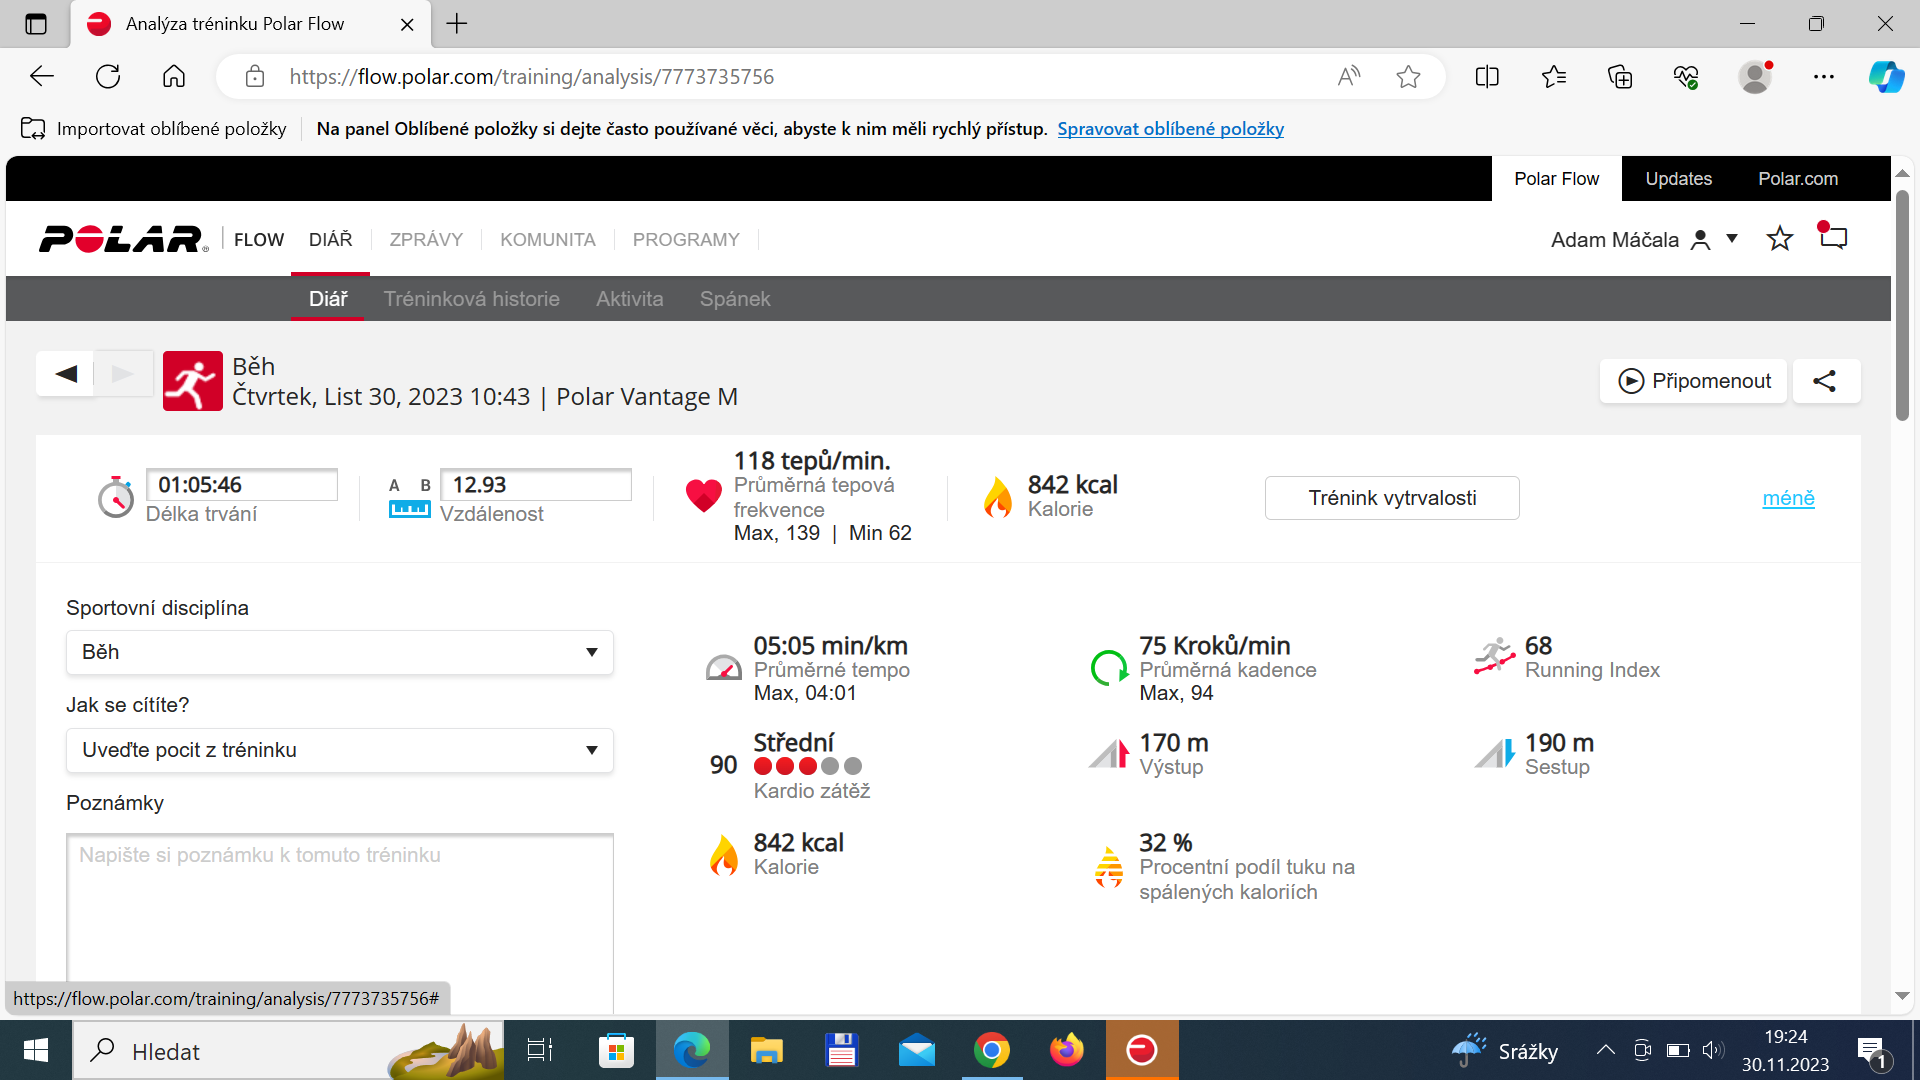Click the page vertical scrollbar thumb
This screenshot has height=1080, width=1920.
[1902, 303]
